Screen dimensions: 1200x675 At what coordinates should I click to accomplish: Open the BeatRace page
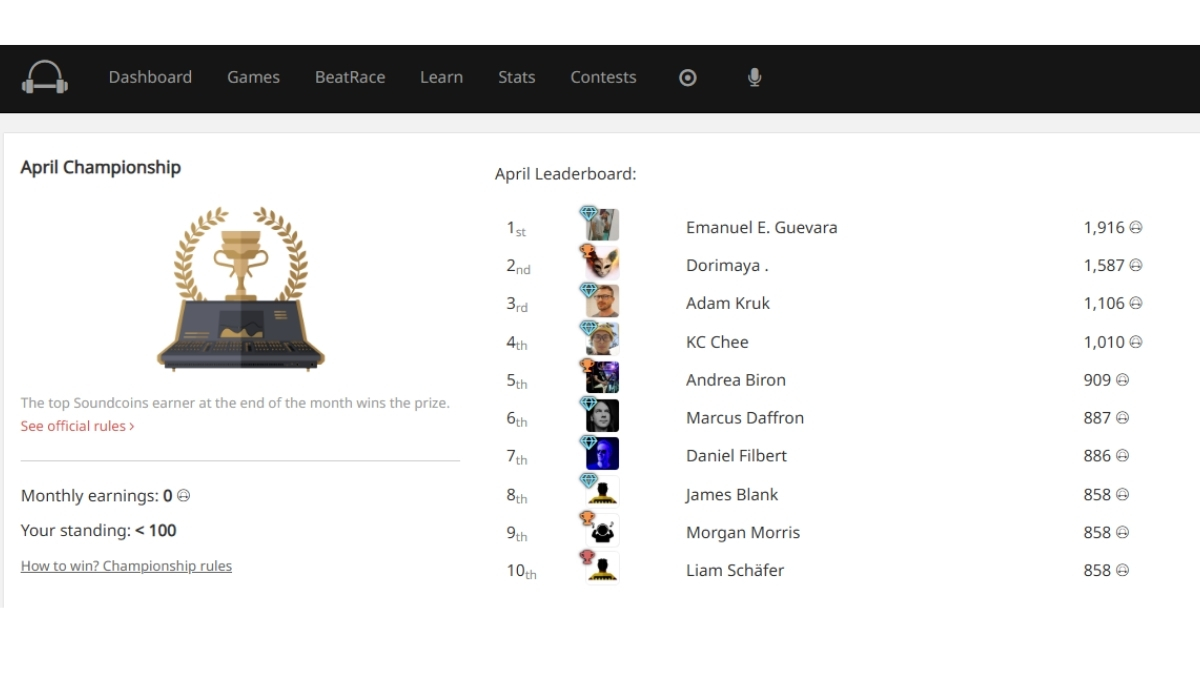coord(350,77)
